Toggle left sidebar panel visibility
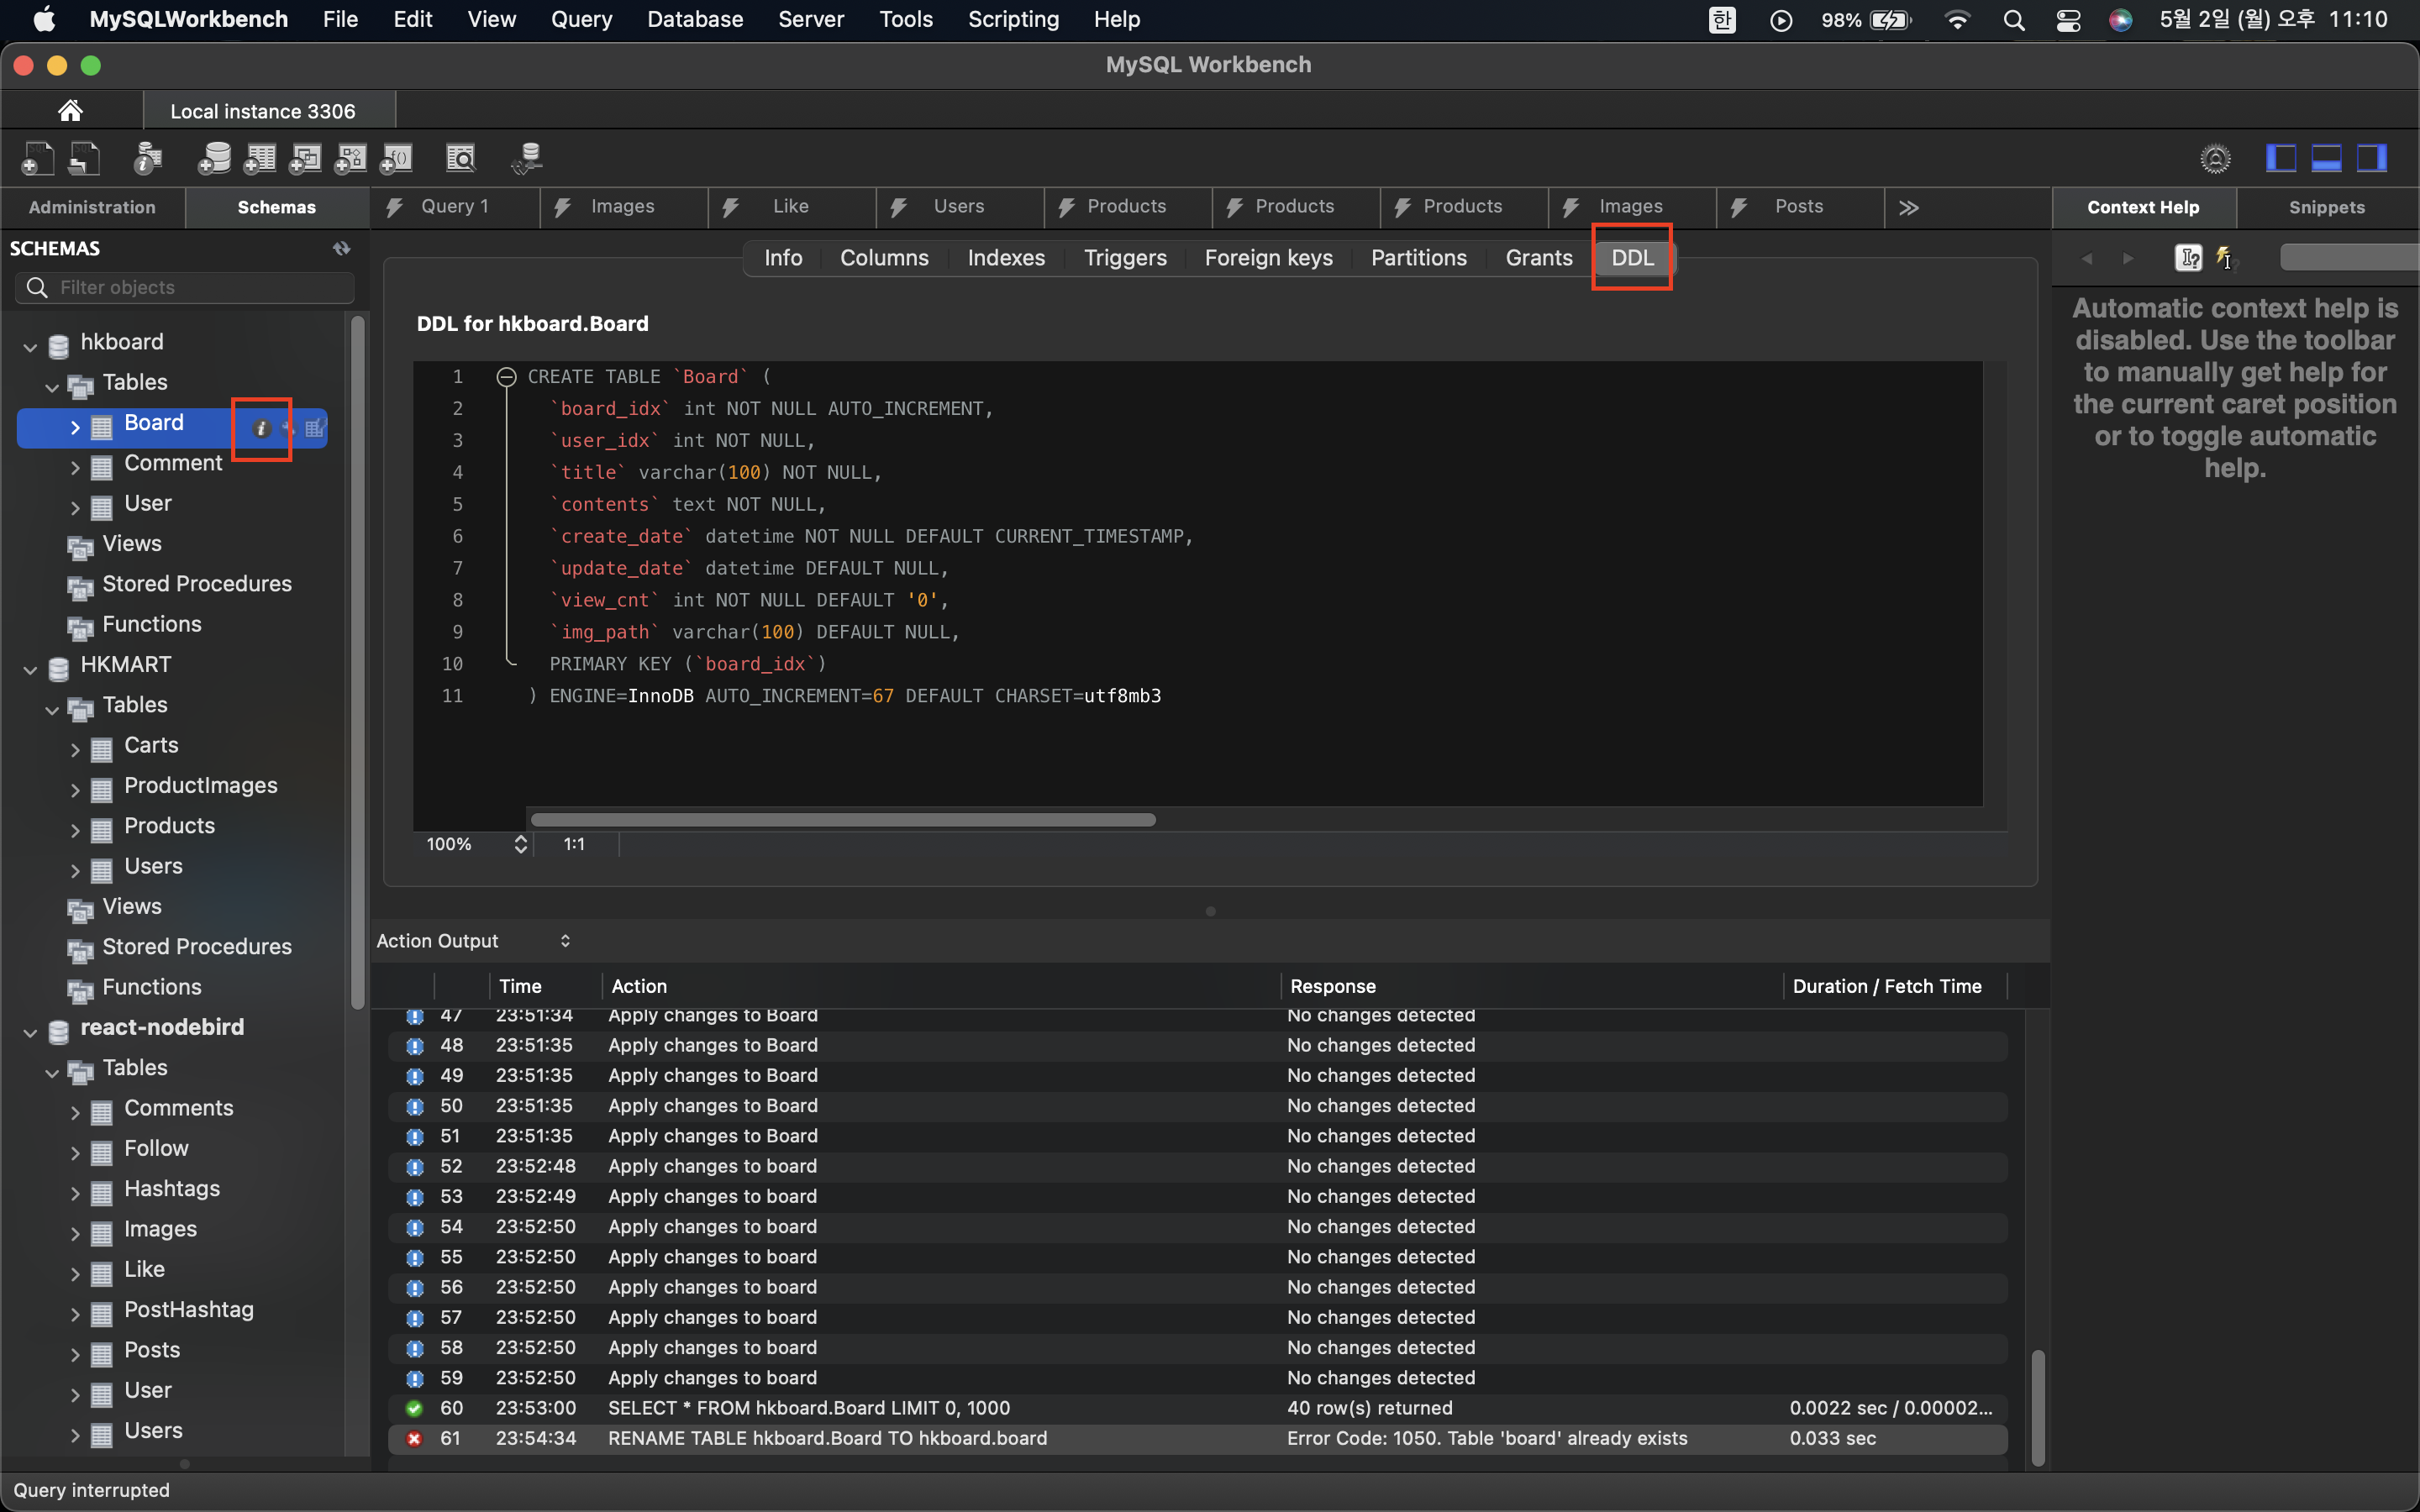Image resolution: width=2420 pixels, height=1512 pixels. 2280,158
